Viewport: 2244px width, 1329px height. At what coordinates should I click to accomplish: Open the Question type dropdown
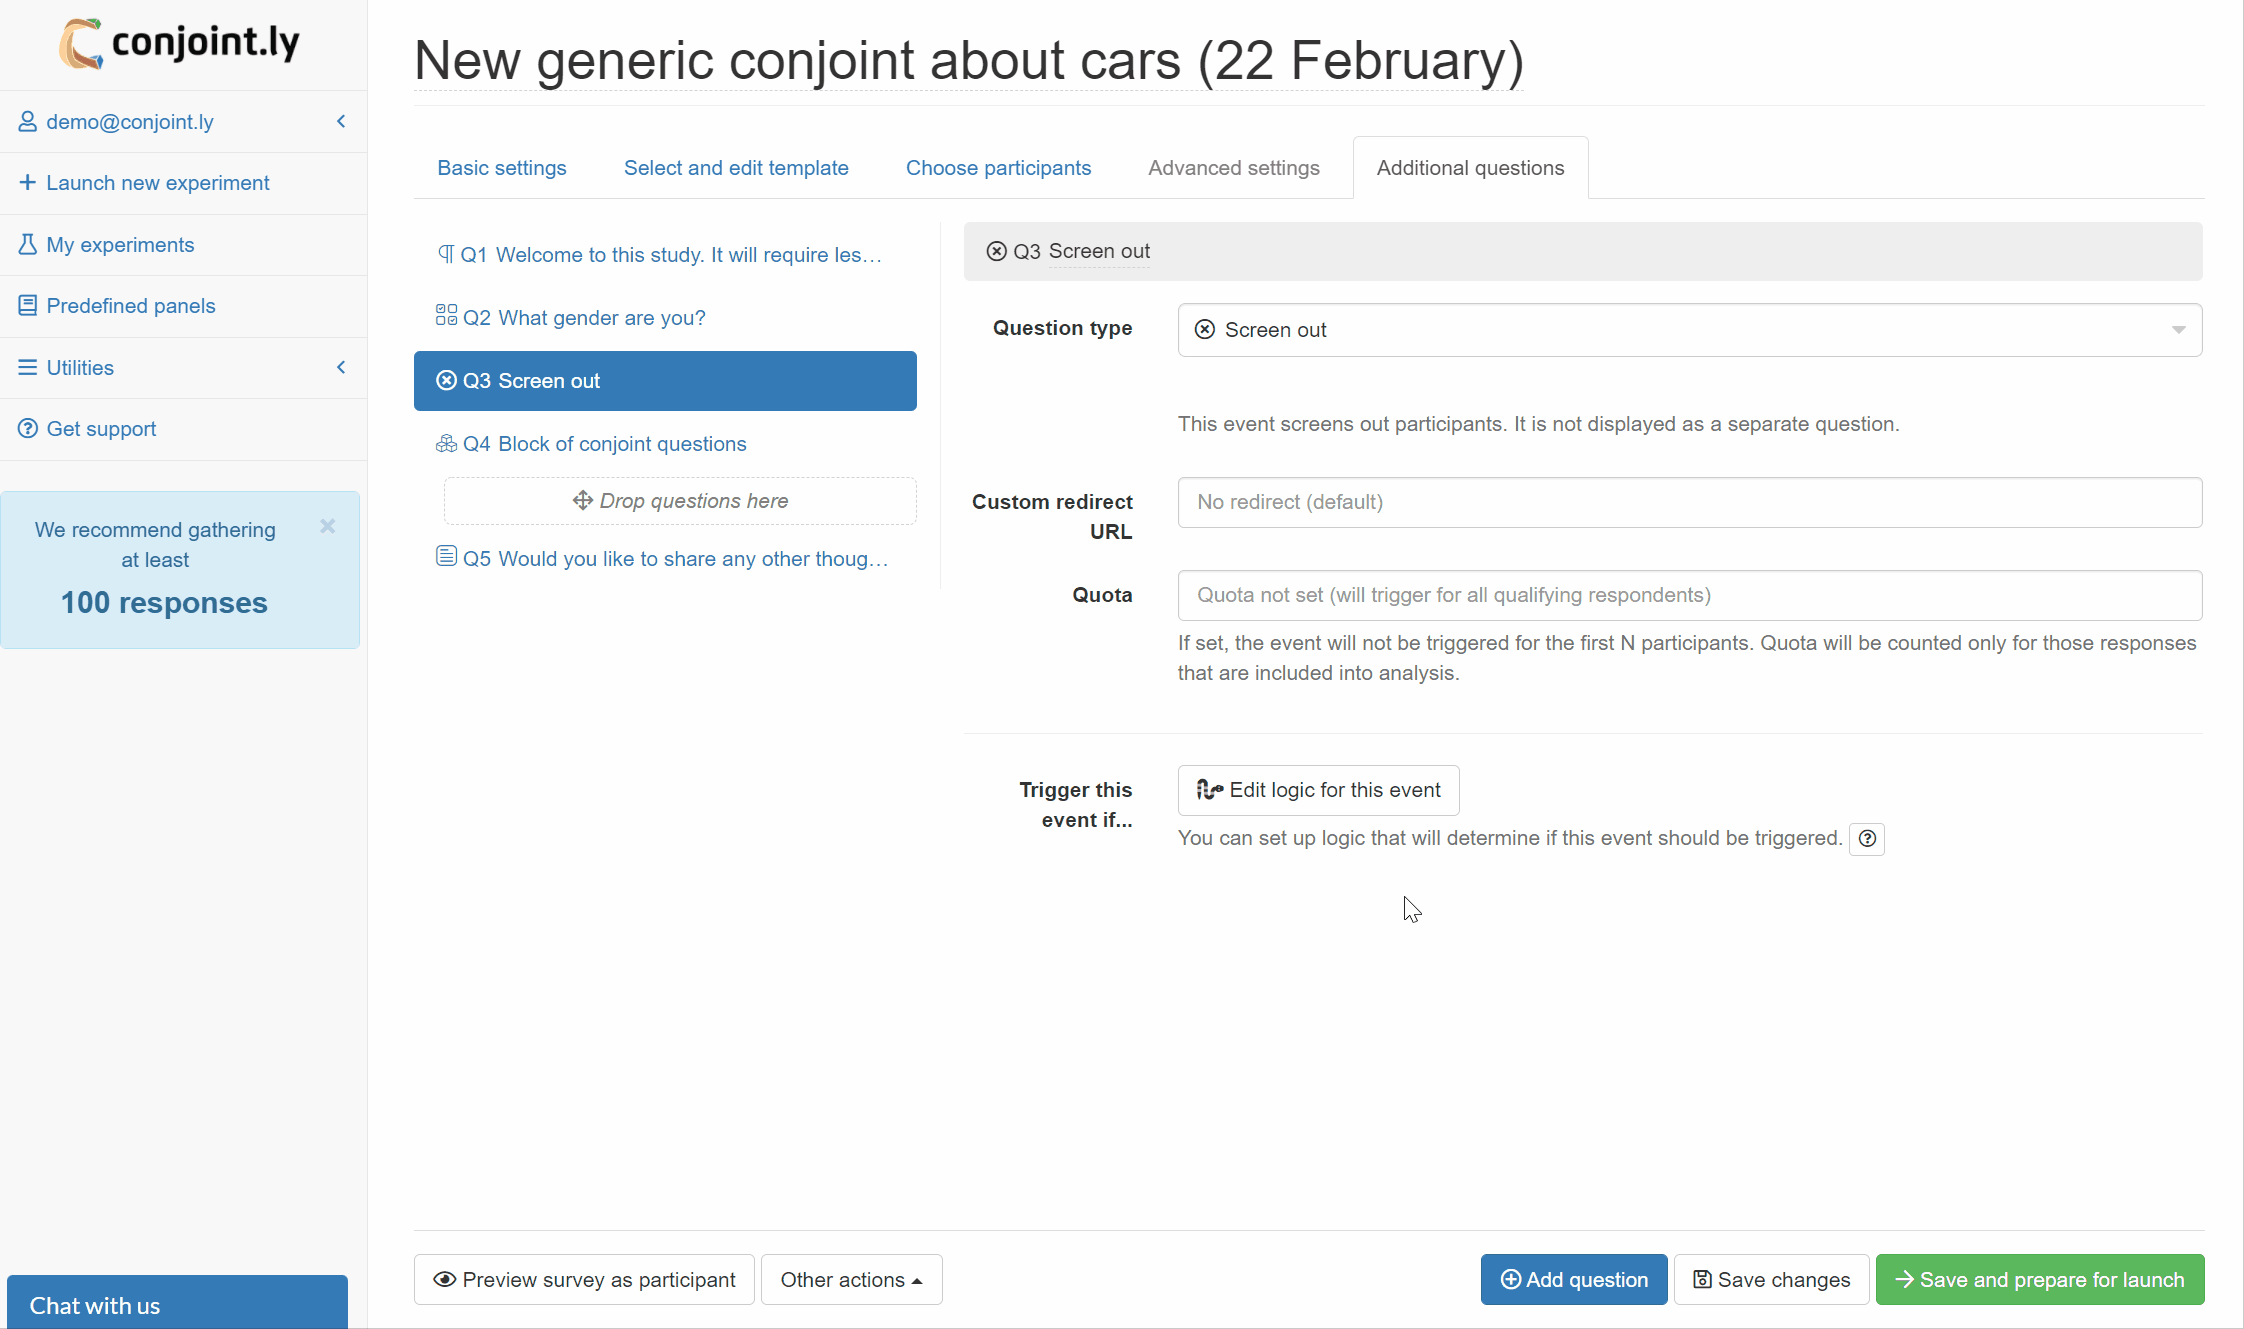coord(1689,330)
